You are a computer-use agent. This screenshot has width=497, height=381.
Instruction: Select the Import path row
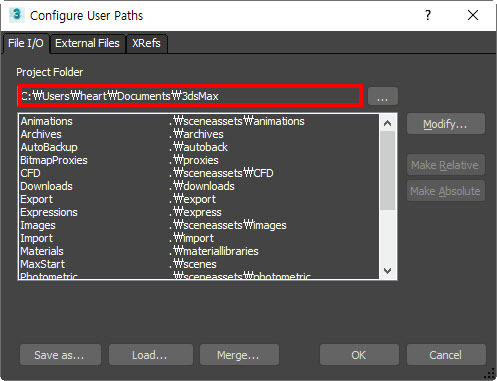tap(199, 238)
